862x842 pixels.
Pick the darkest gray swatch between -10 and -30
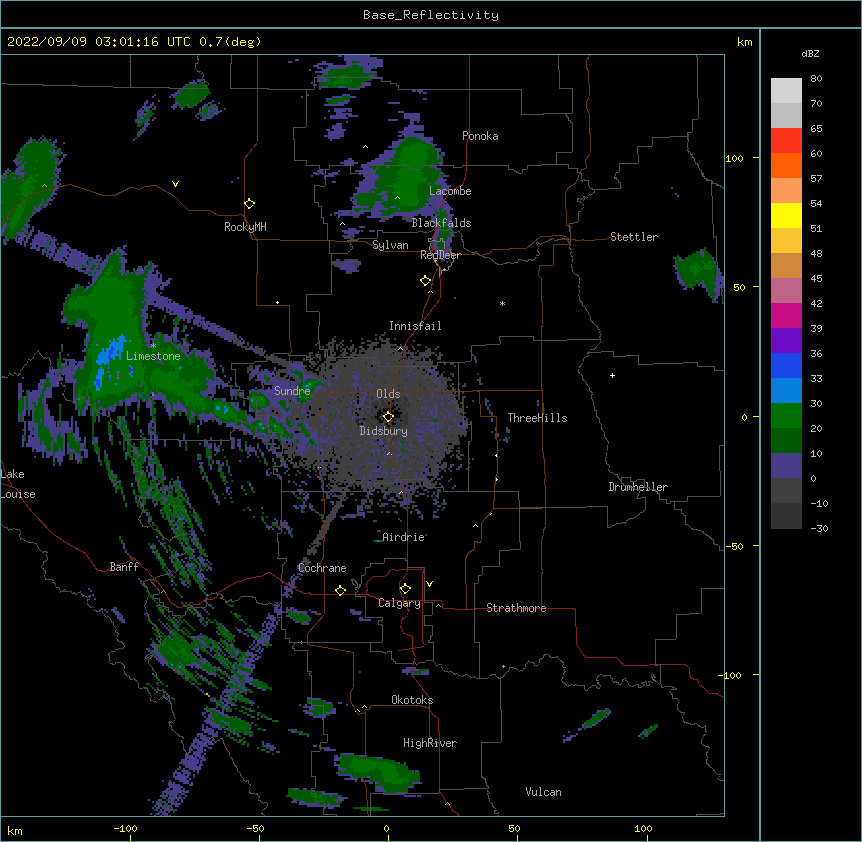(x=786, y=516)
